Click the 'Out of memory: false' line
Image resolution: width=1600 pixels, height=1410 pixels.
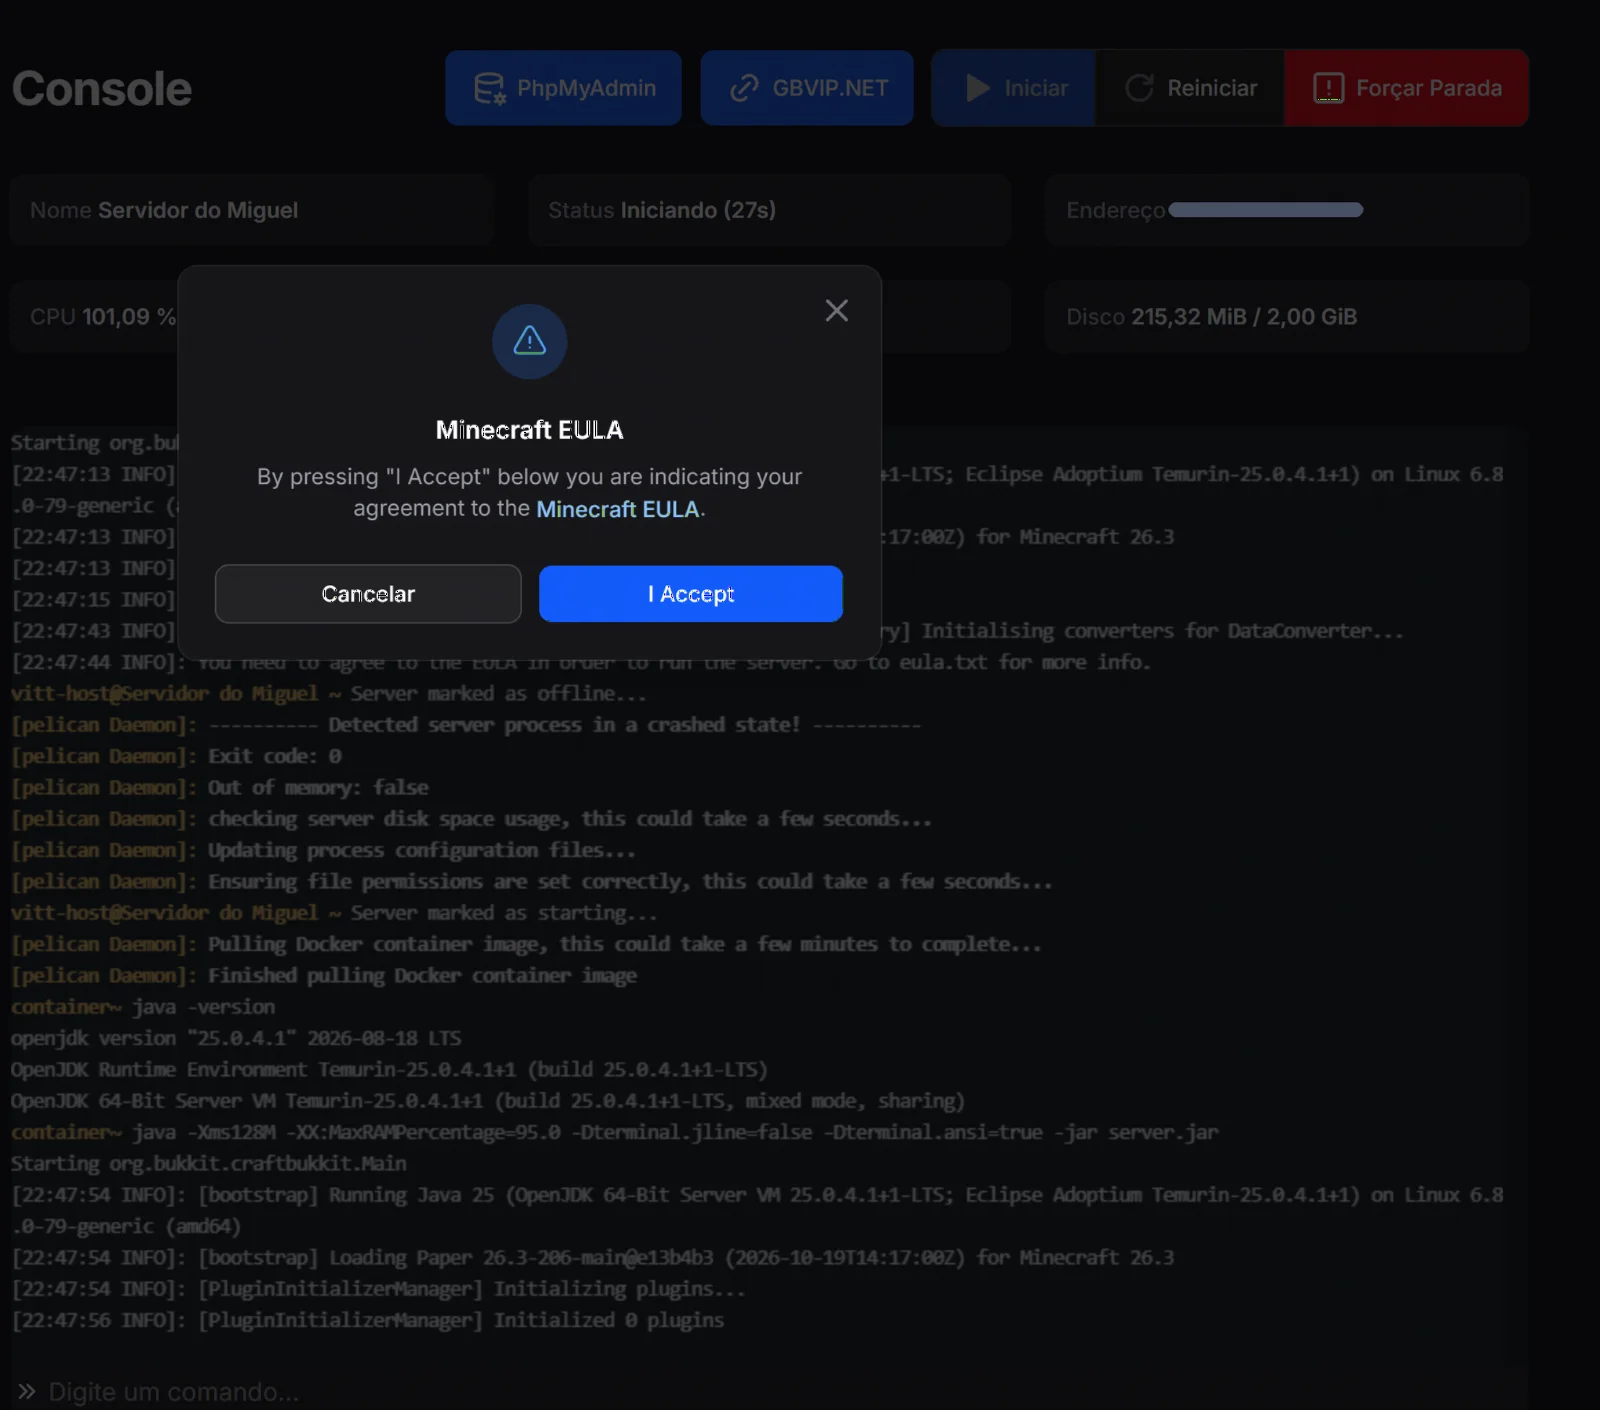point(220,788)
